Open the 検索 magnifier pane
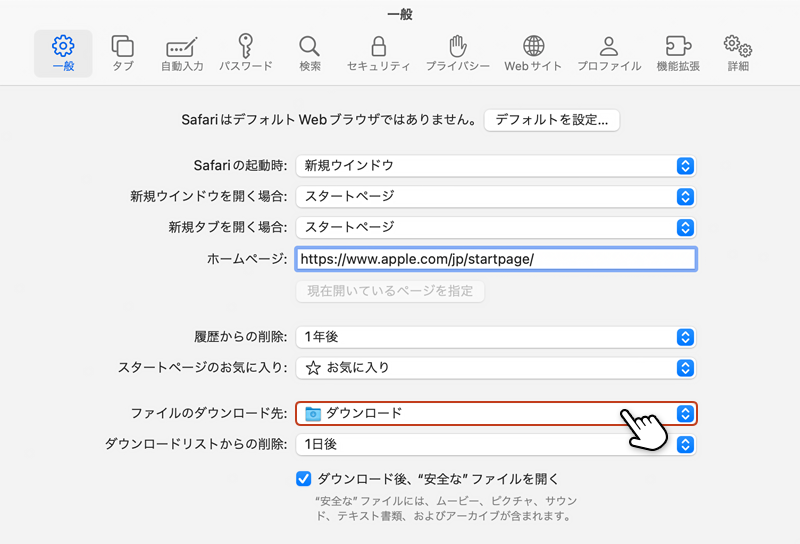 click(310, 53)
